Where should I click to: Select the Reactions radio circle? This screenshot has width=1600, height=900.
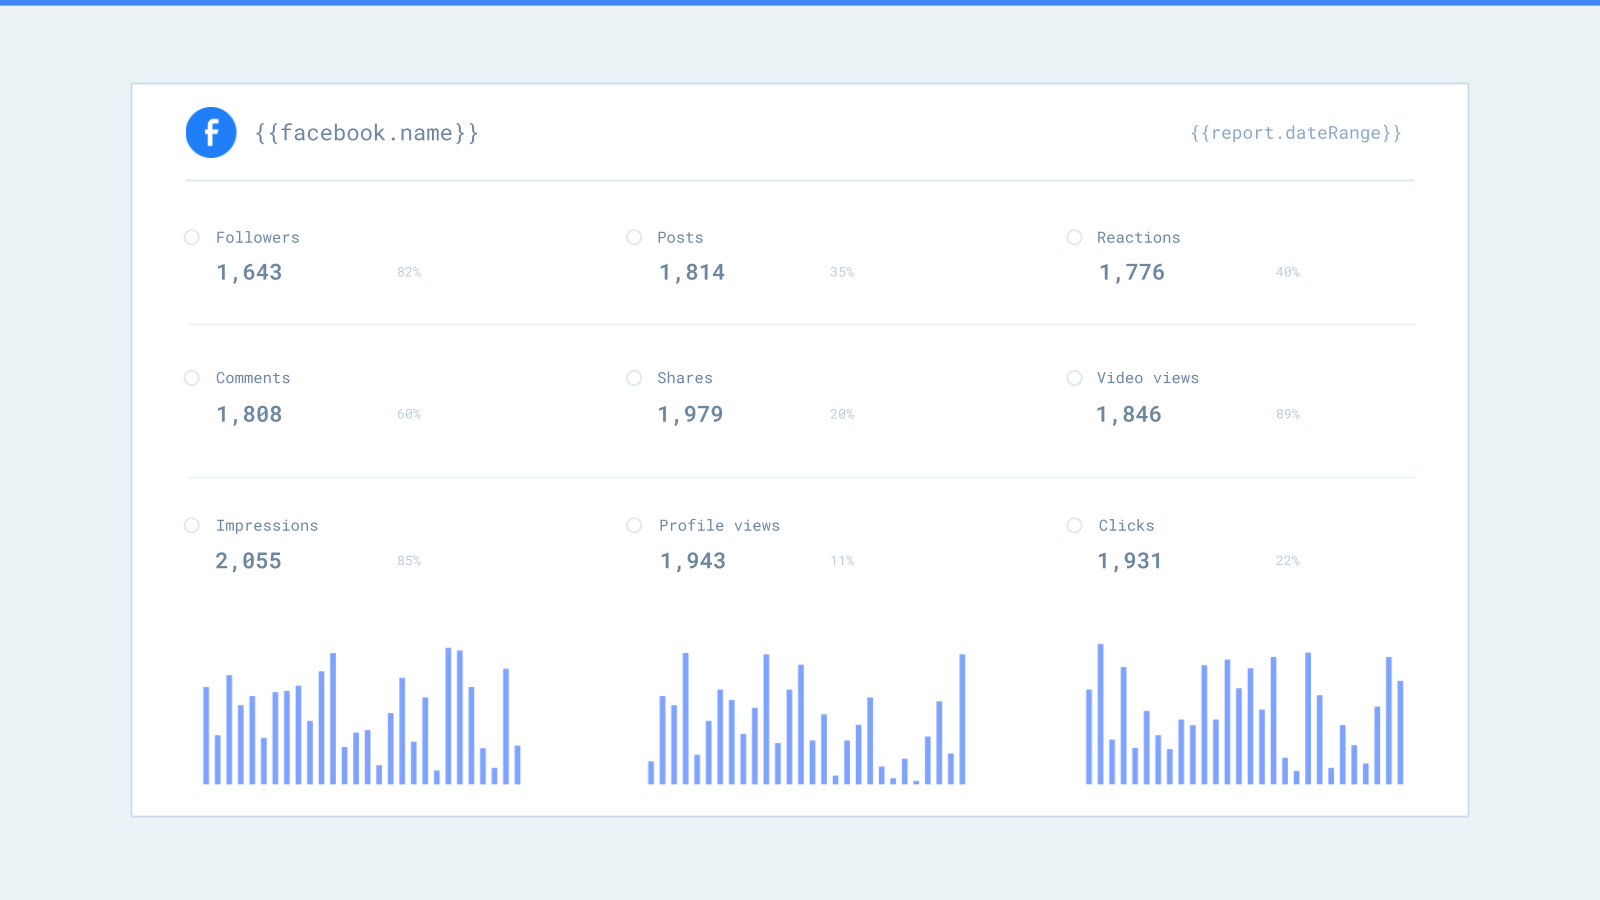pos(1075,237)
